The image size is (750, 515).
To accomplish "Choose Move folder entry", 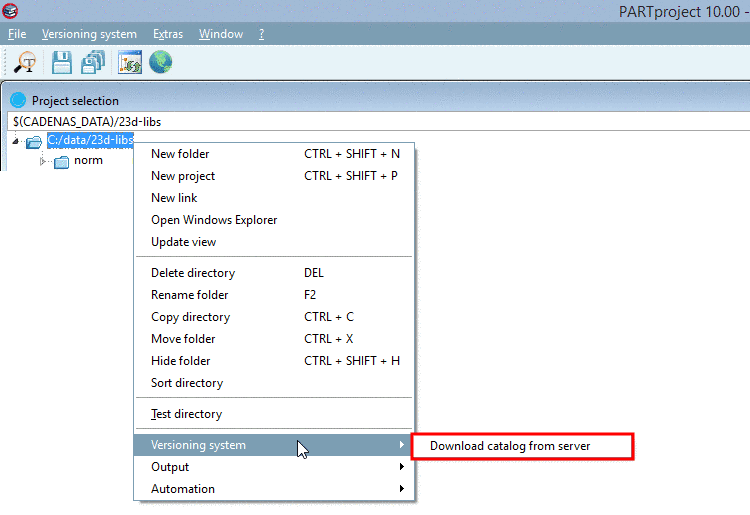I will (x=274, y=339).
